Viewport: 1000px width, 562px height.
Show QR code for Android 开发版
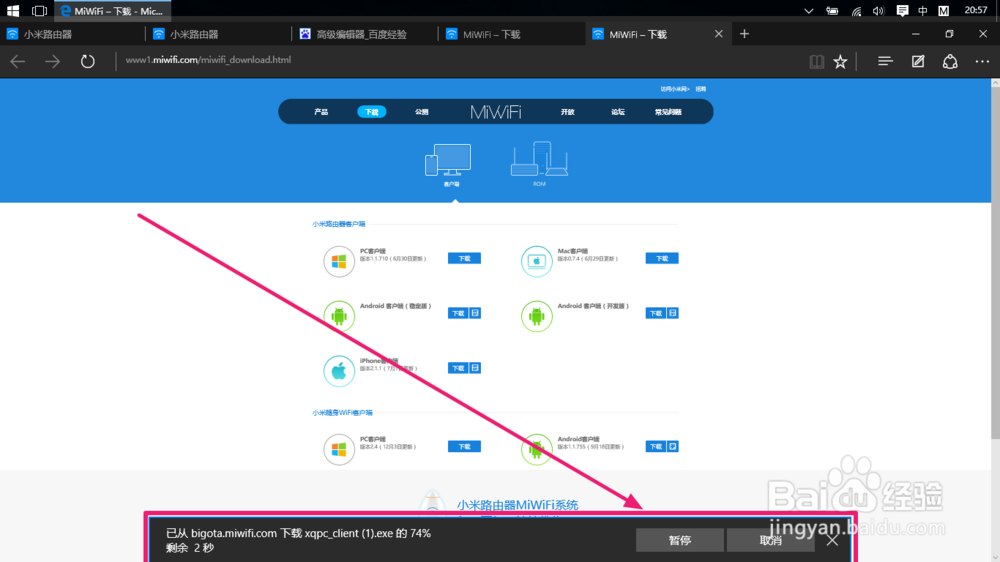tap(673, 313)
